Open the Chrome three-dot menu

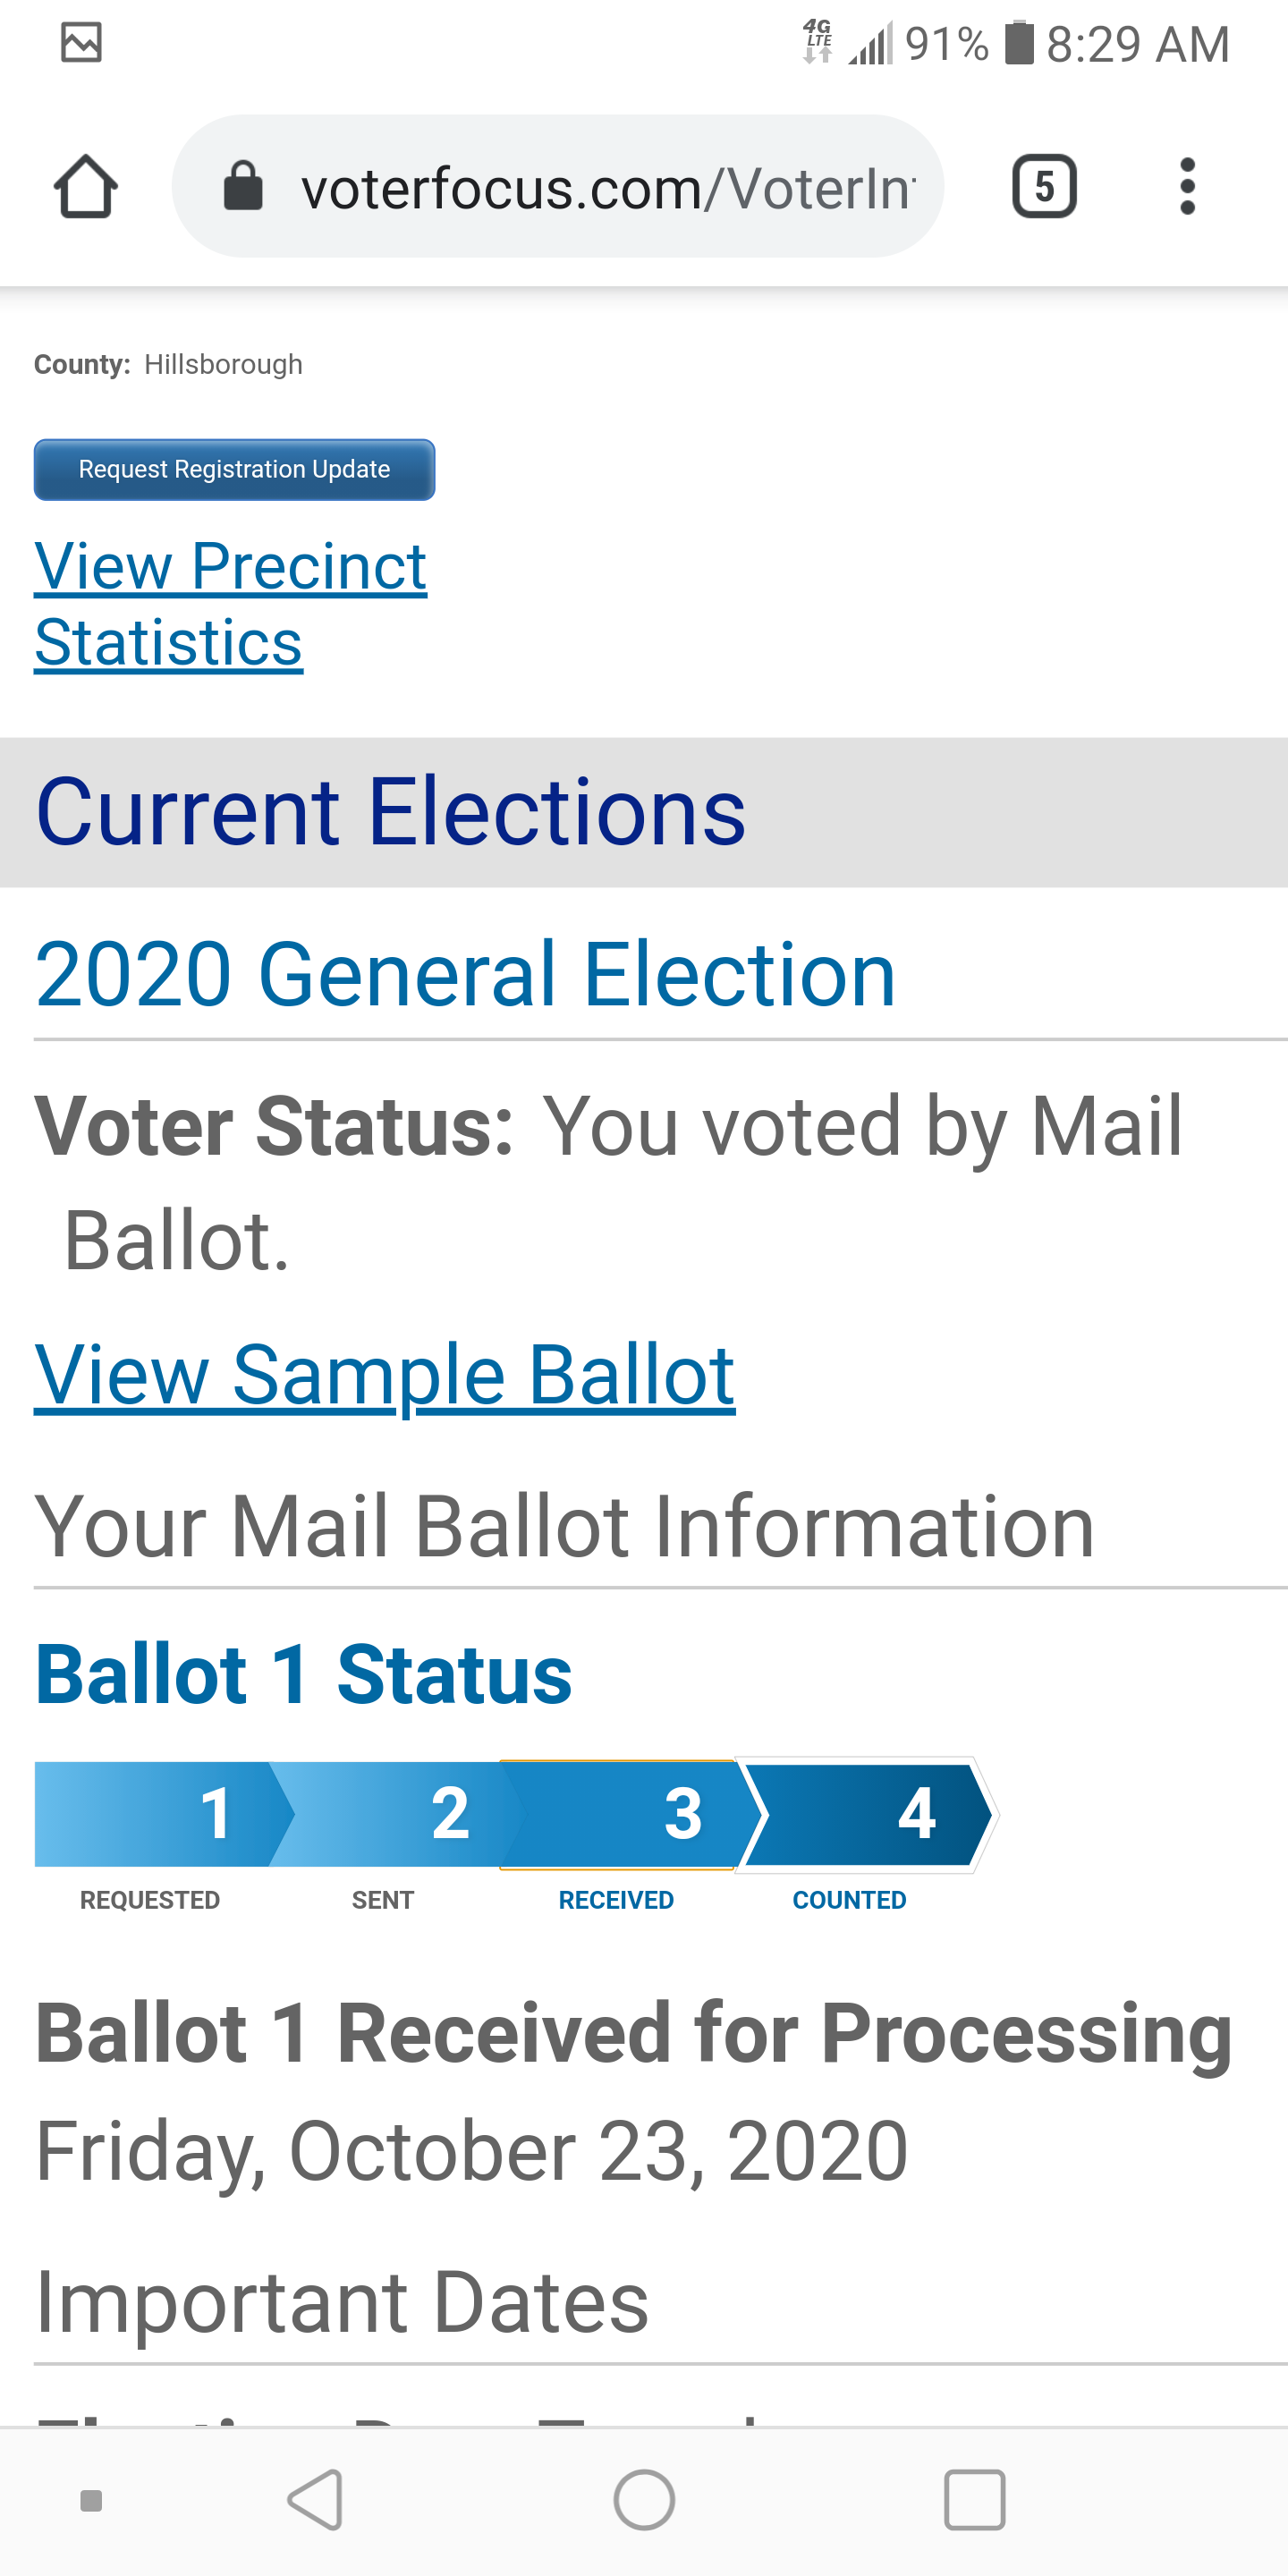click(1187, 187)
